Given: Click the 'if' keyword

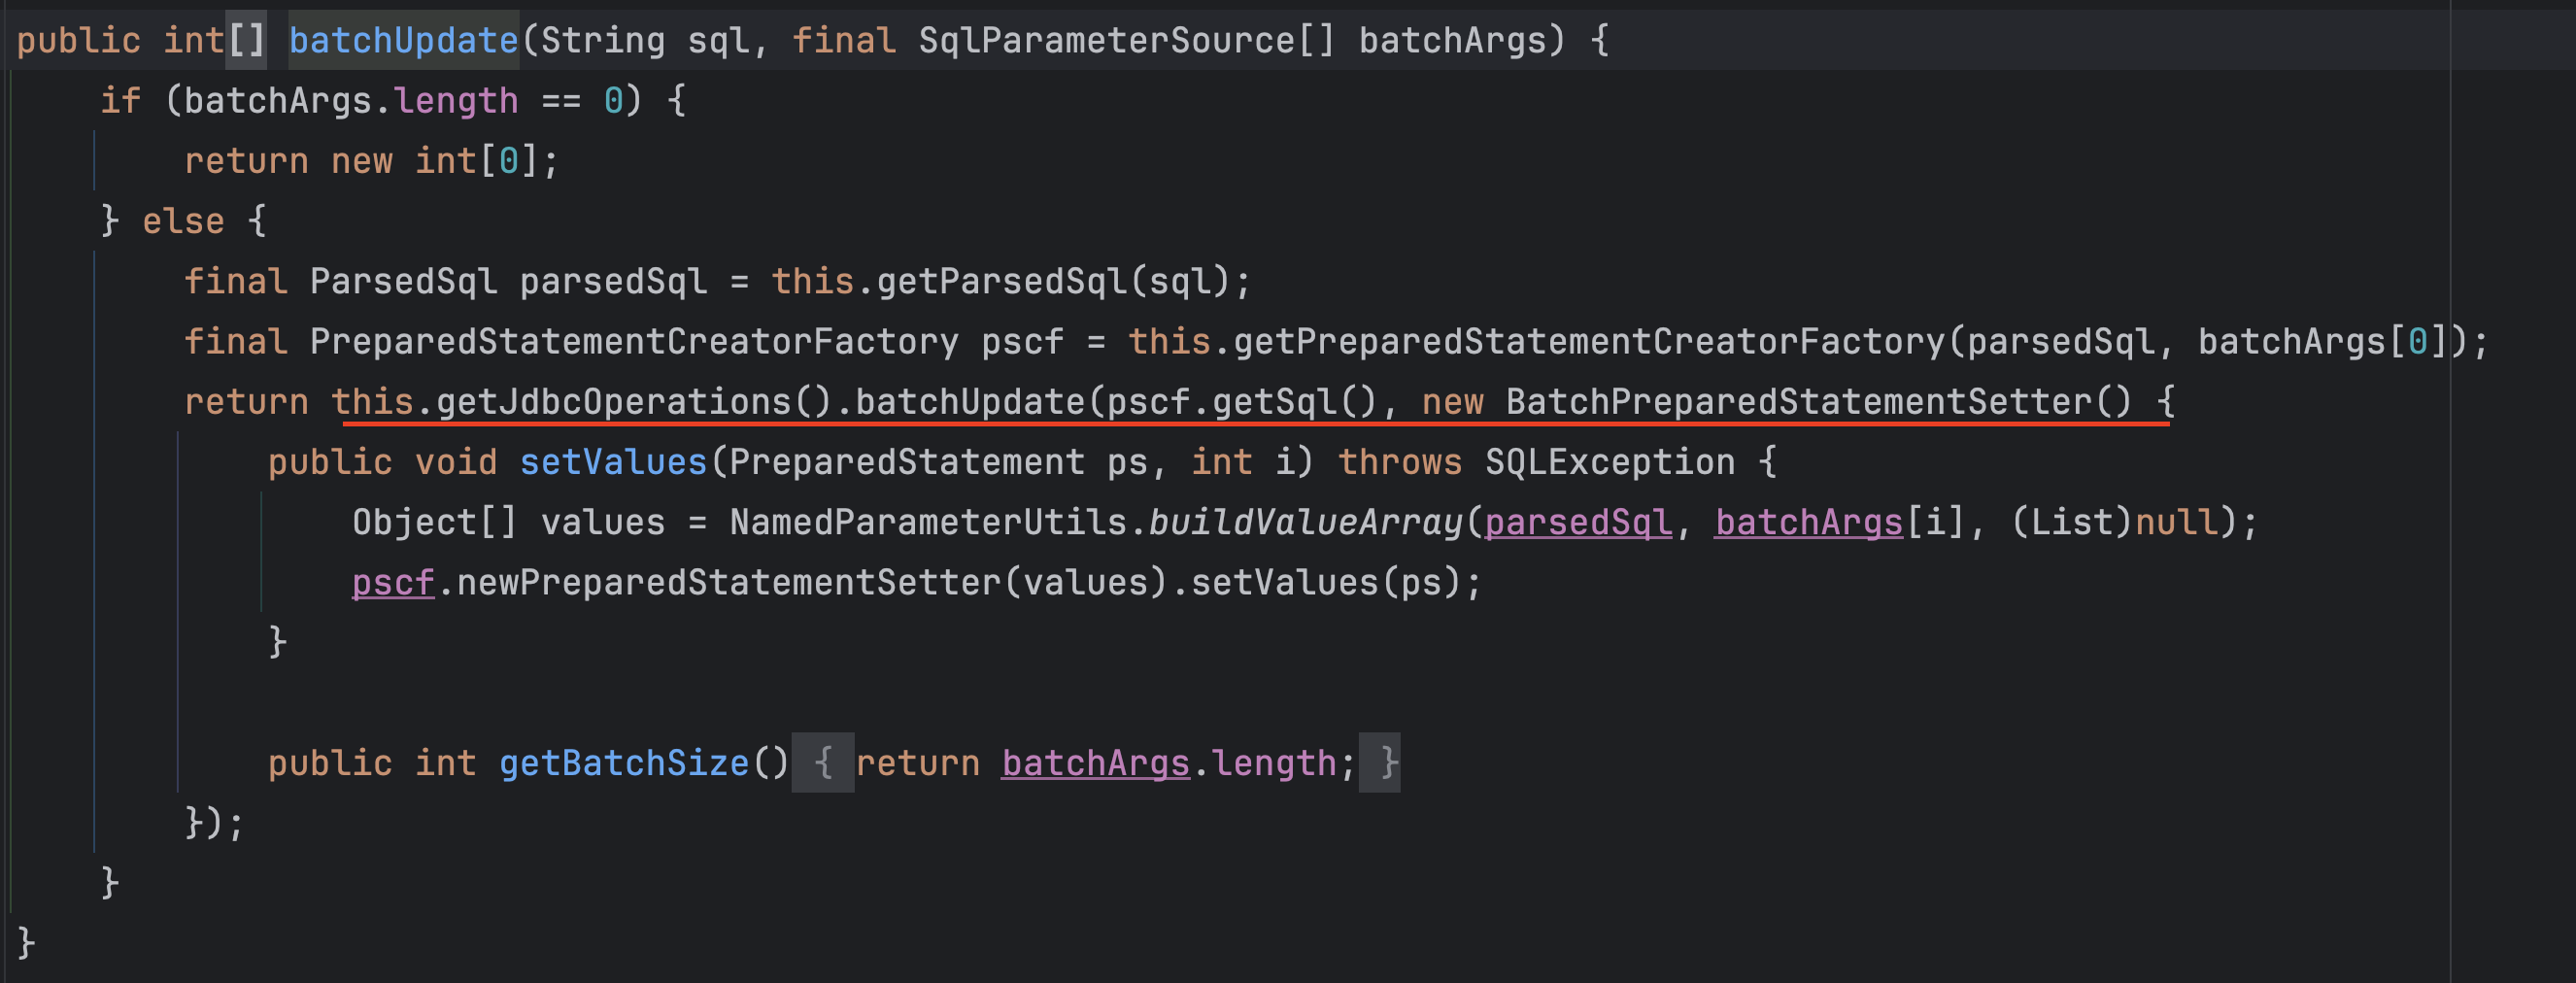Looking at the screenshot, I should tap(120, 101).
